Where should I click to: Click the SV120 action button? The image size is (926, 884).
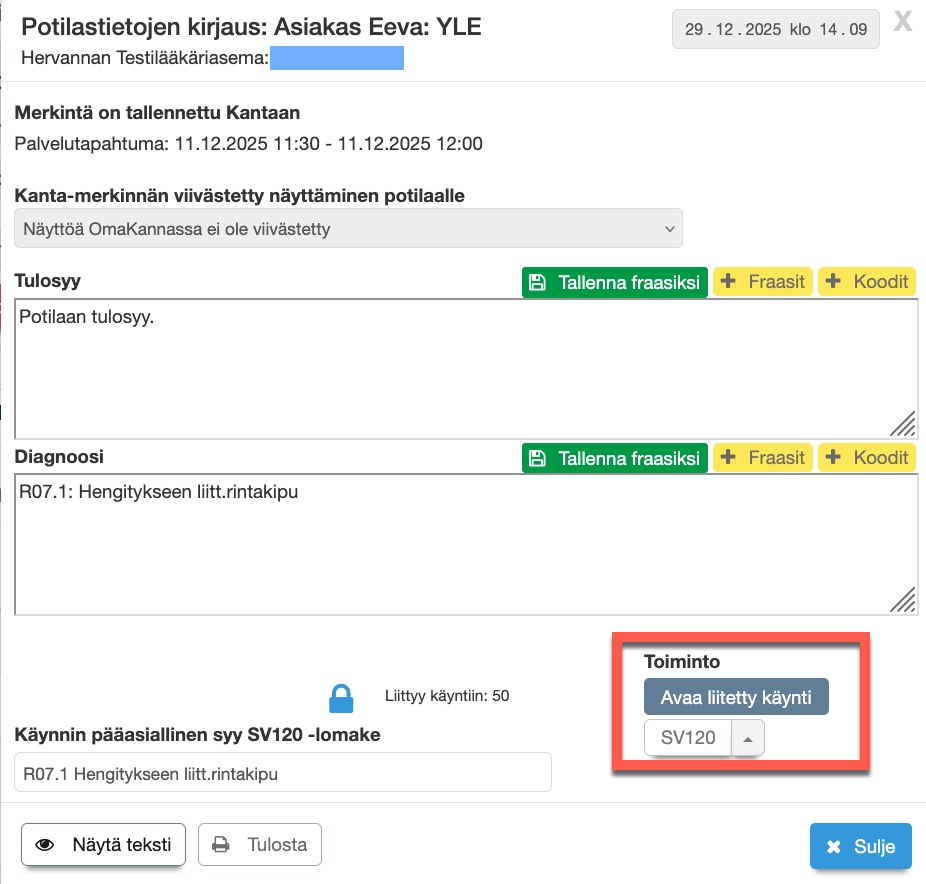point(689,739)
